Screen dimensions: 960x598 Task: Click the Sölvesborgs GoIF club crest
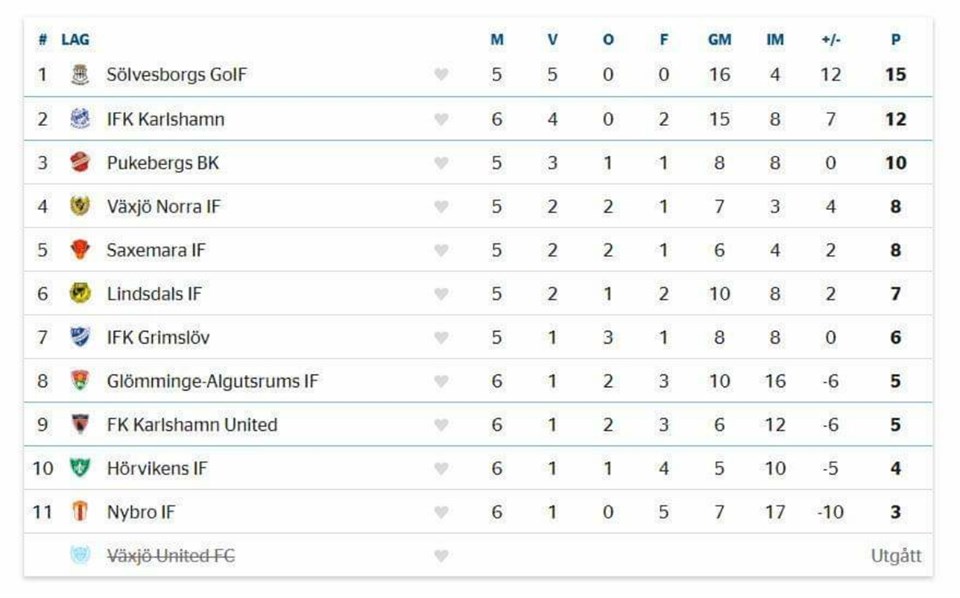tap(80, 75)
